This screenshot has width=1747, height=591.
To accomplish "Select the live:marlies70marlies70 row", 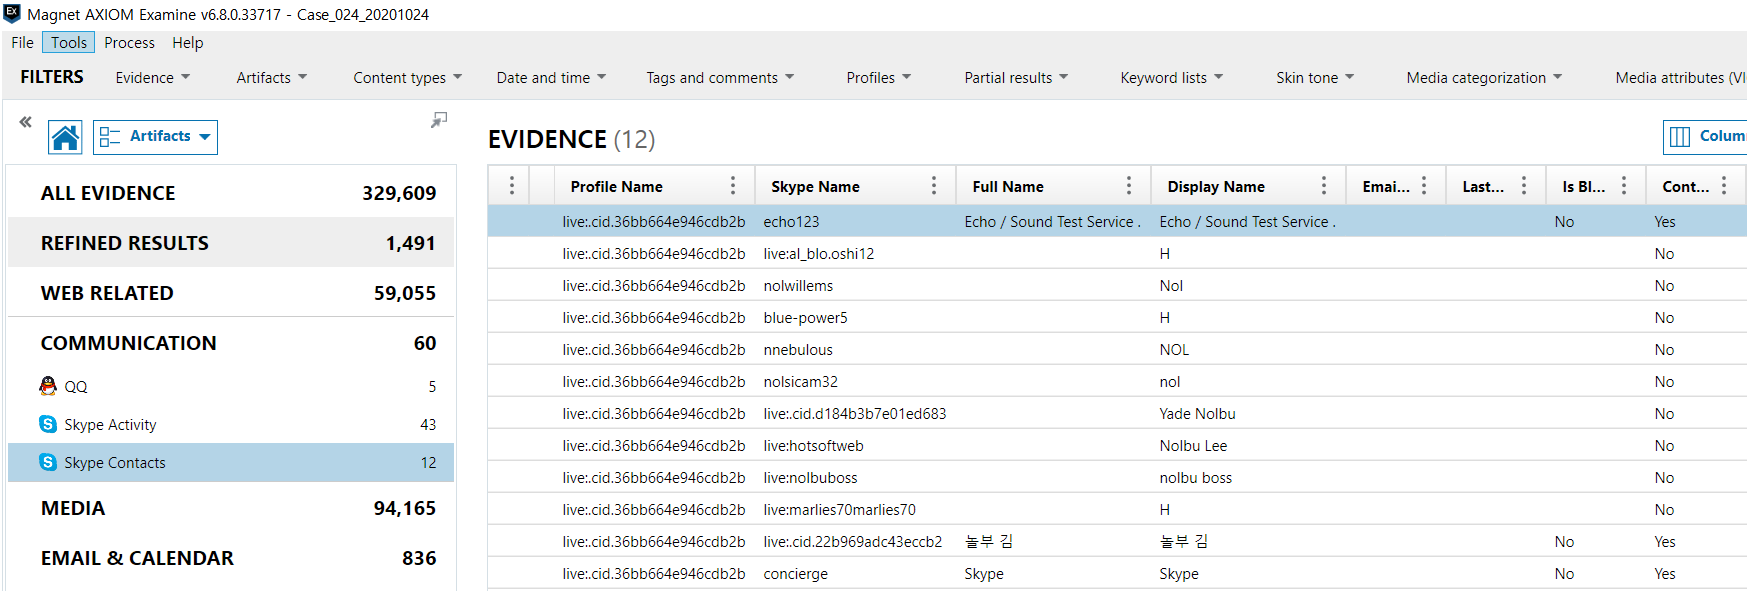I will pyautogui.click(x=1117, y=510).
